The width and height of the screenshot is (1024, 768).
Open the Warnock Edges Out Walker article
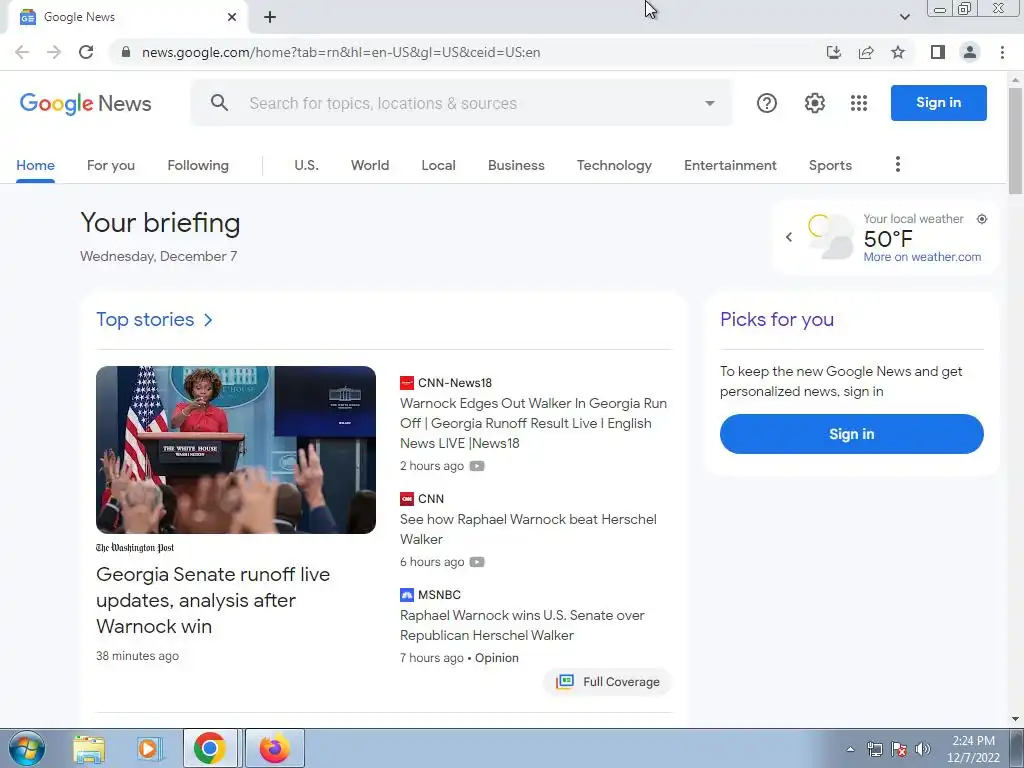click(533, 423)
